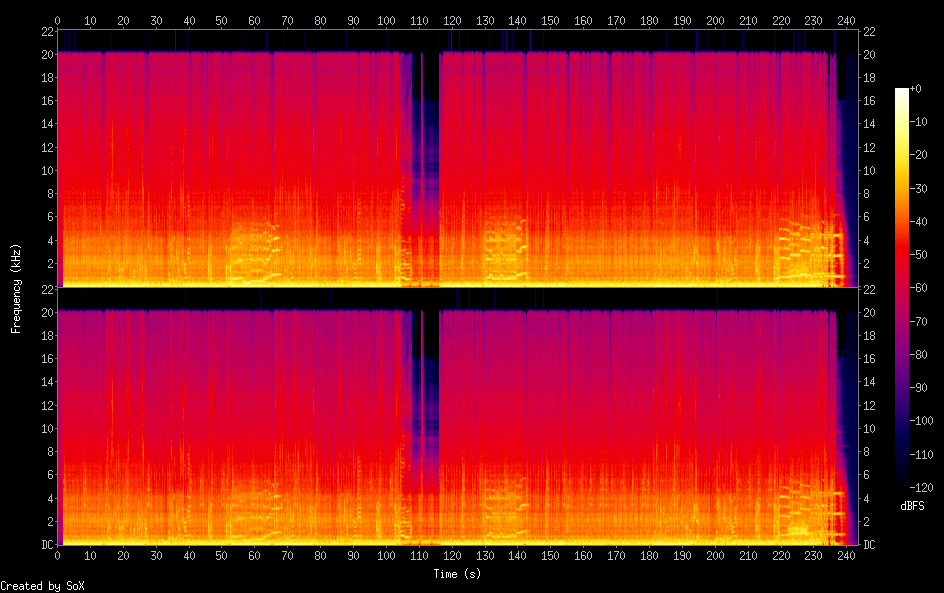Click the 50 tick on the top time axis
This screenshot has height=593, width=944.
(221, 20)
